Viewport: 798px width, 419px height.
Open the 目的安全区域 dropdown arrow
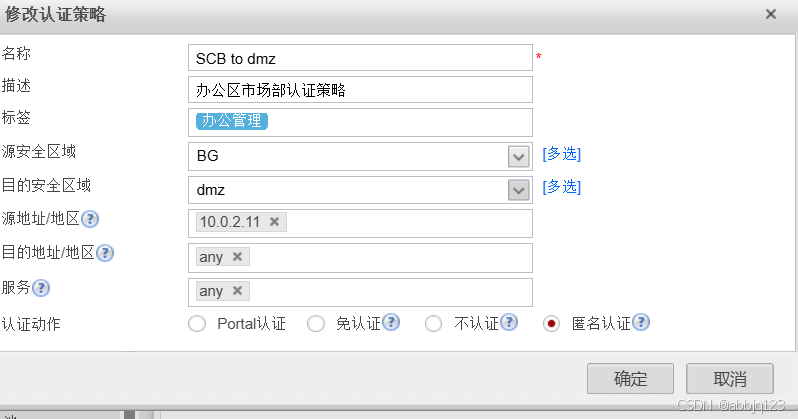point(518,190)
